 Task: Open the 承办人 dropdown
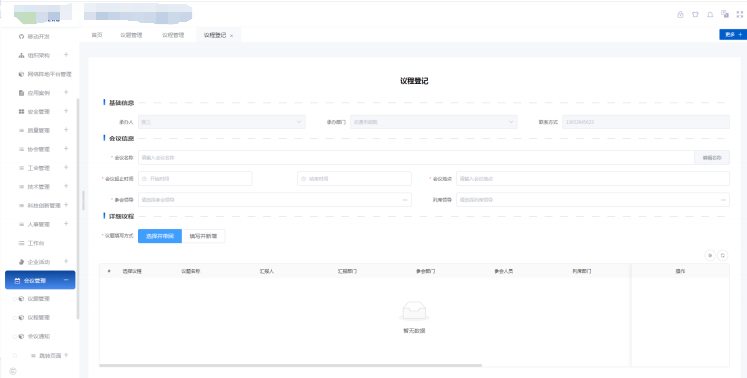(x=222, y=122)
